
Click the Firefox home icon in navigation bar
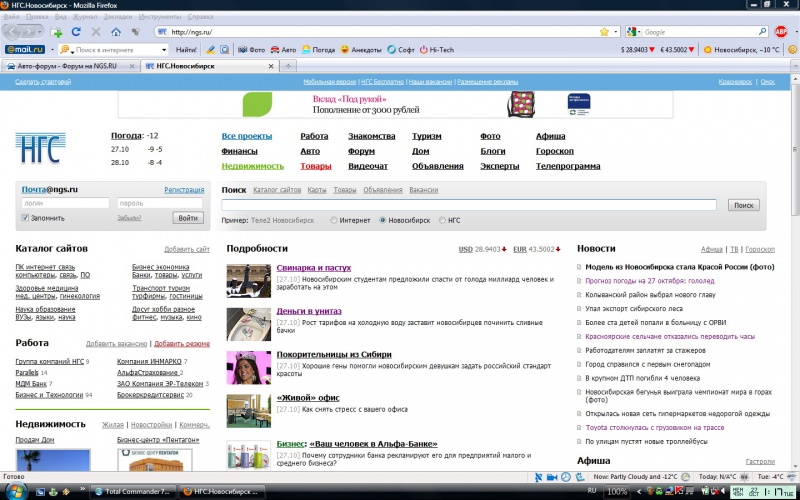click(117, 32)
